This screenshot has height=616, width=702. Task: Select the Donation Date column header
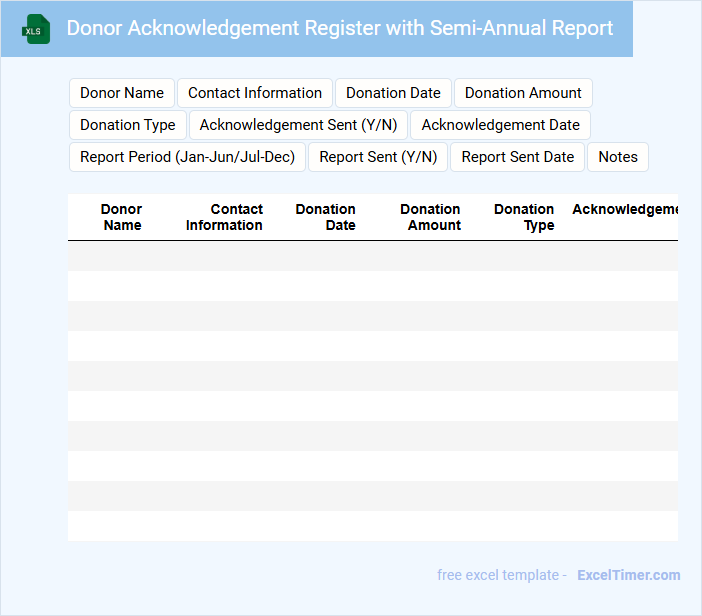coord(326,217)
